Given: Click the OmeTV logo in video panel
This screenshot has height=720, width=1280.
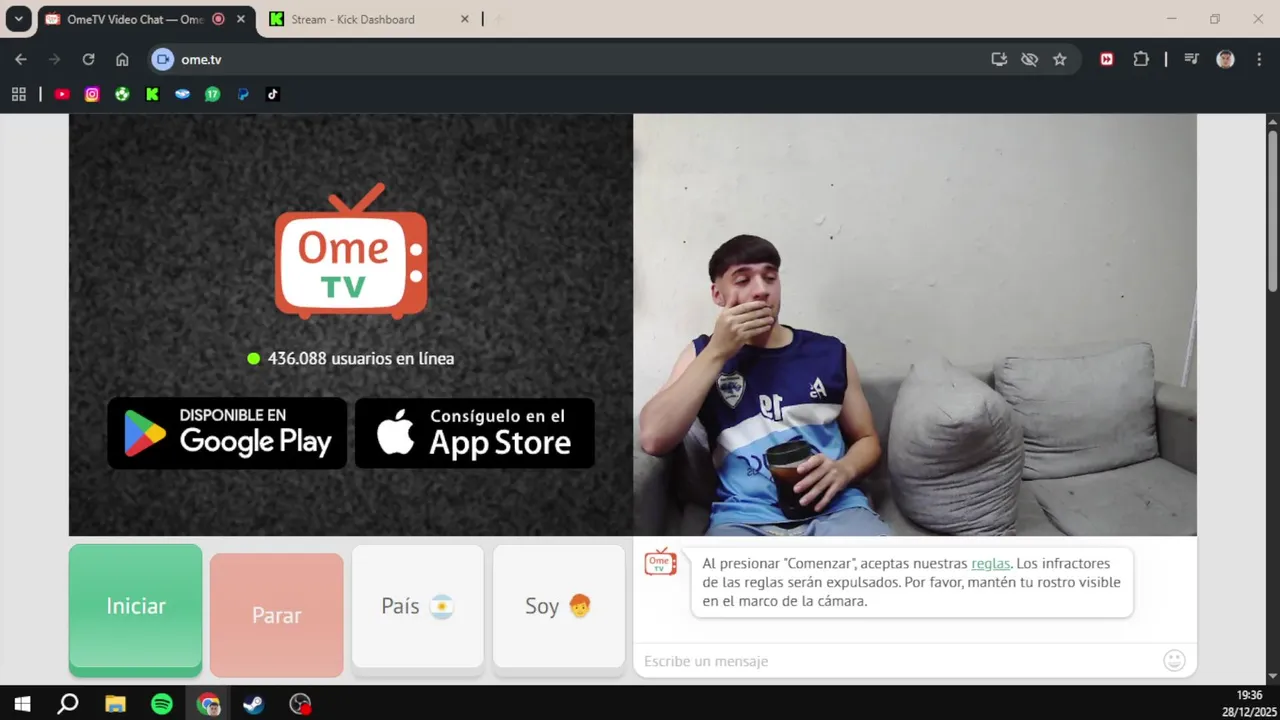Looking at the screenshot, I should click(351, 251).
